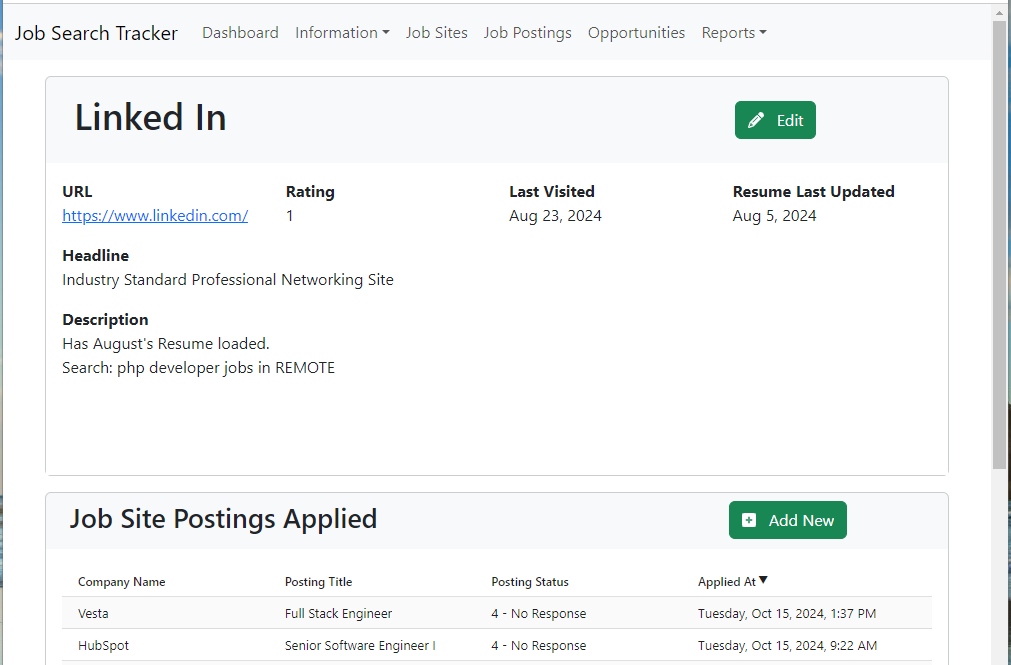
Task: Expand the Reports dropdown menu
Action: tap(734, 33)
